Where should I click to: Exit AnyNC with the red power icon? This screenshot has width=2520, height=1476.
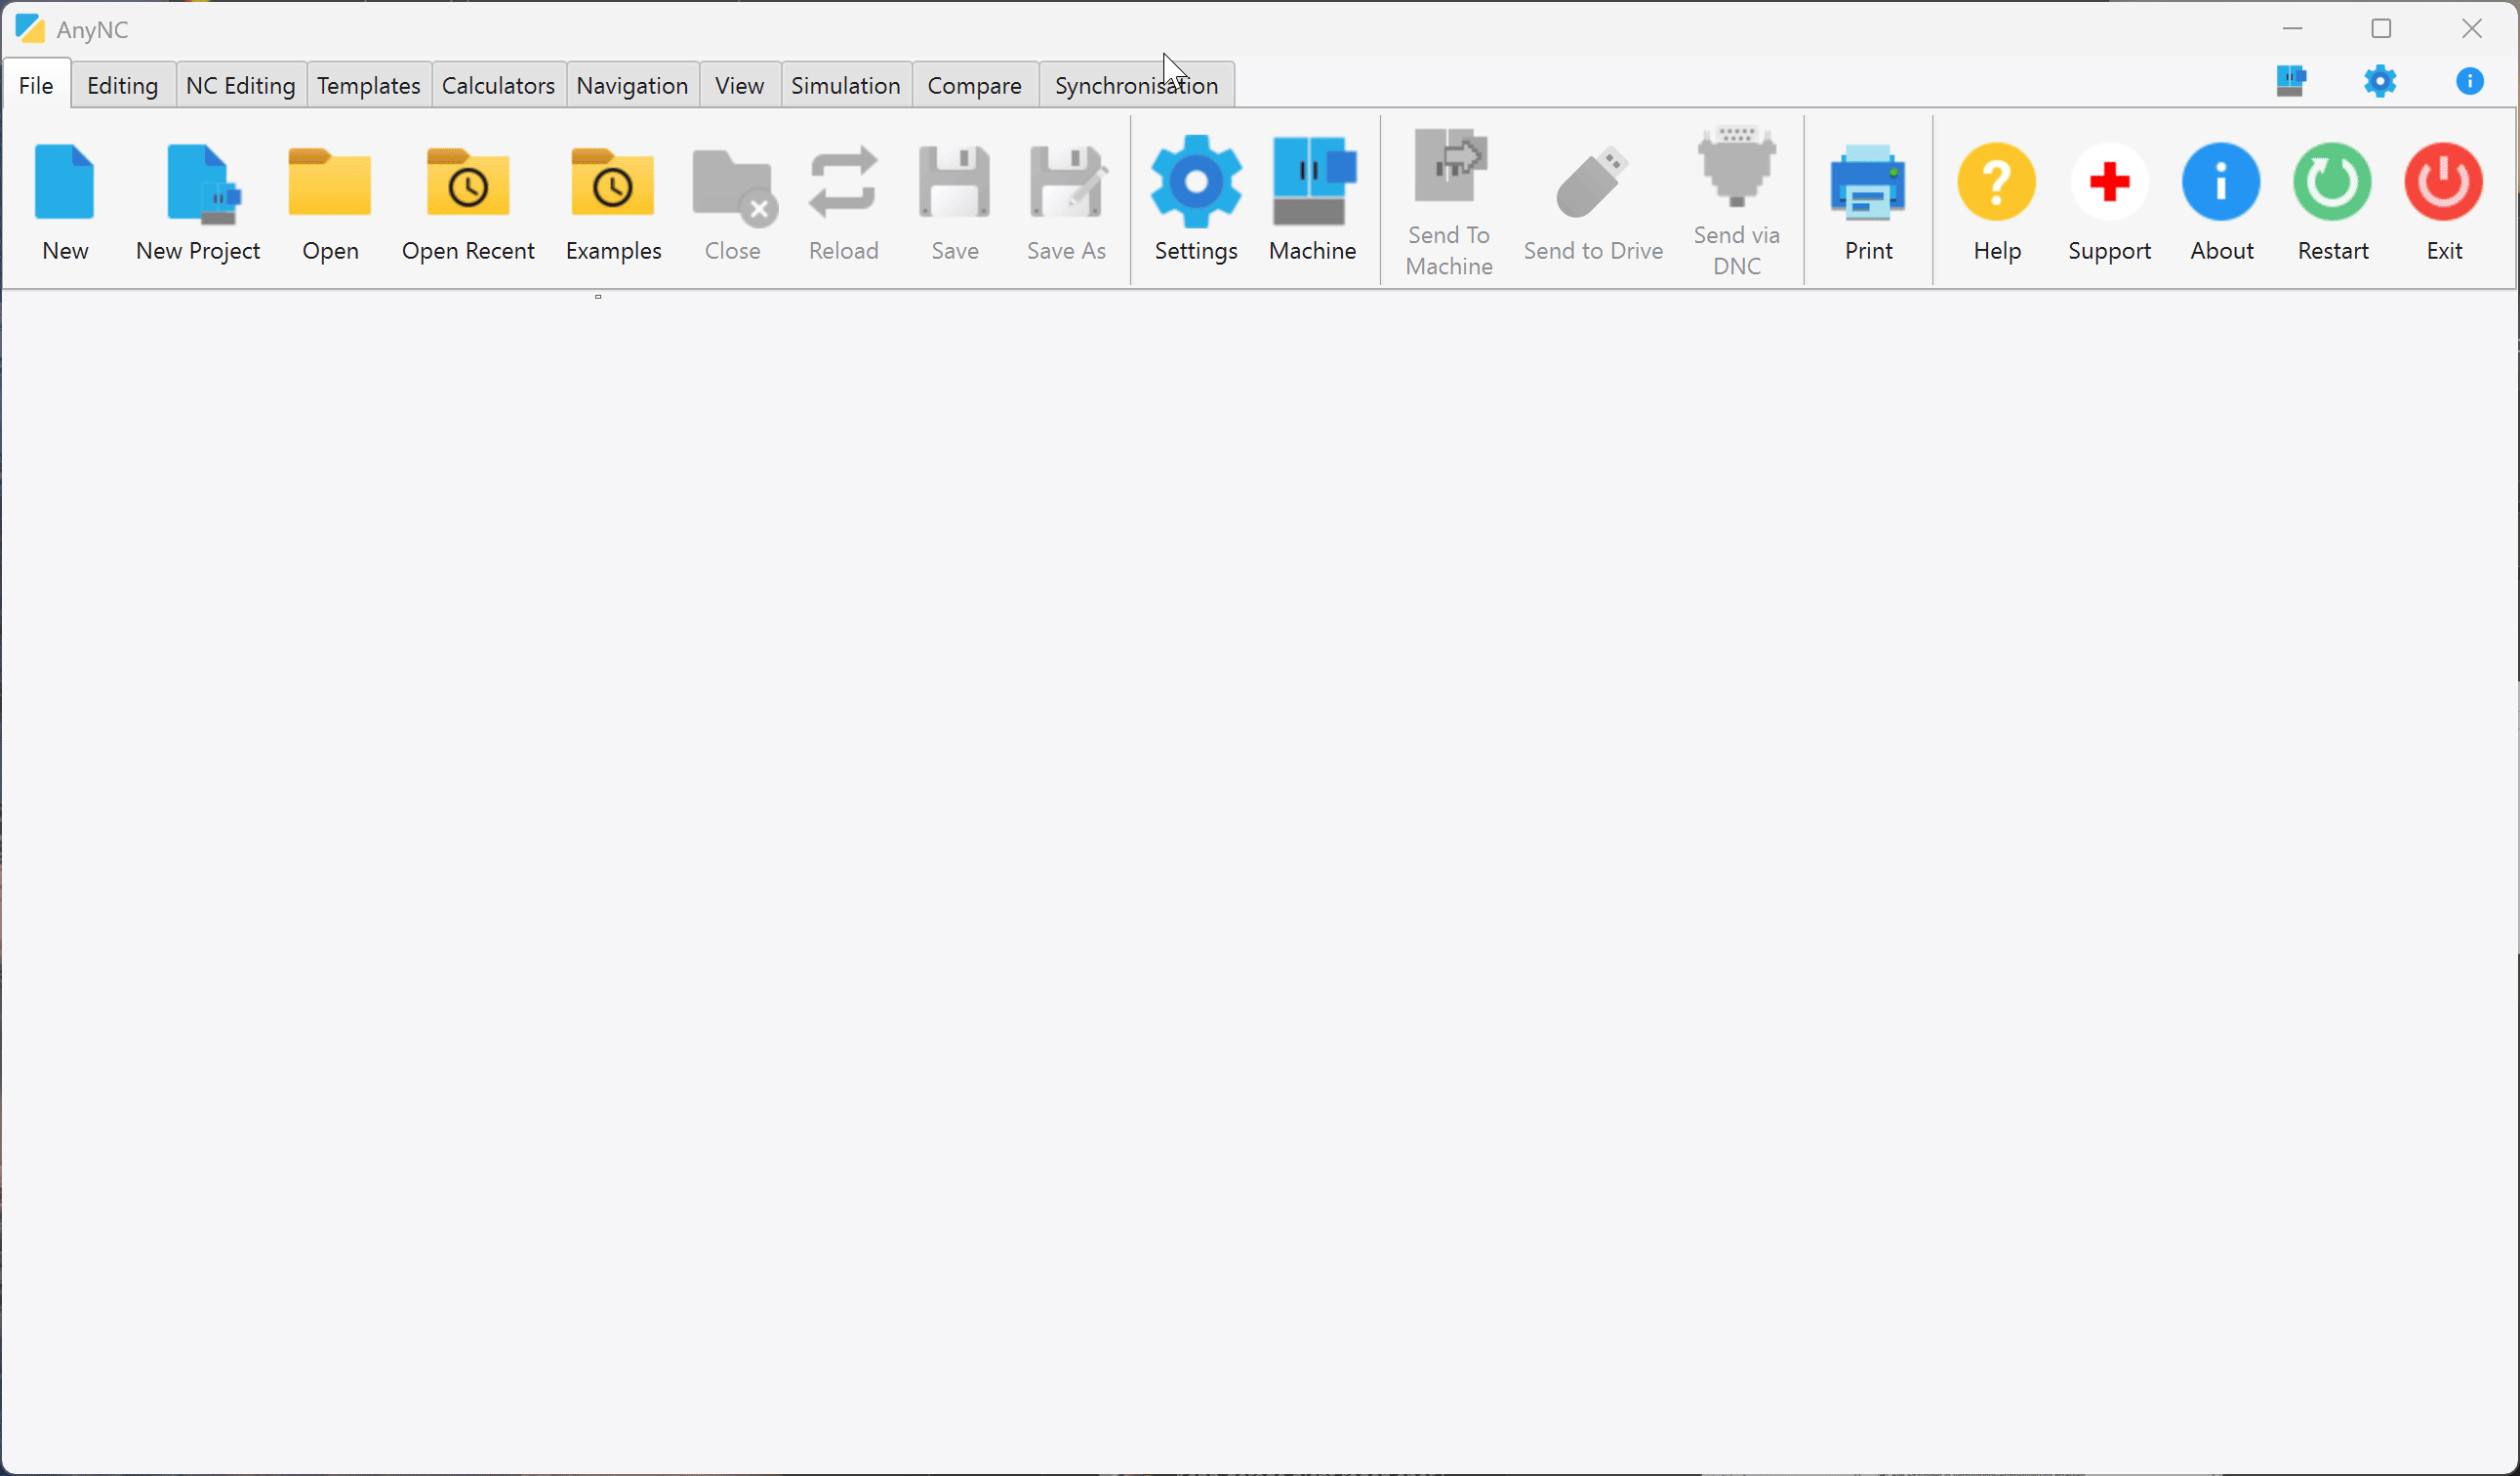pyautogui.click(x=2444, y=182)
